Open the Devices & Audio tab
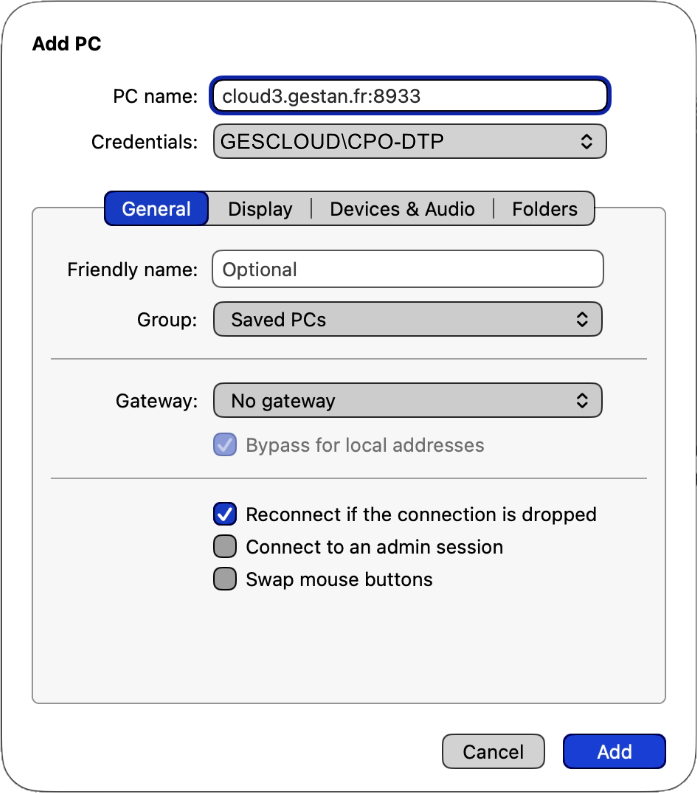This screenshot has height=793, width=697. coord(402,208)
